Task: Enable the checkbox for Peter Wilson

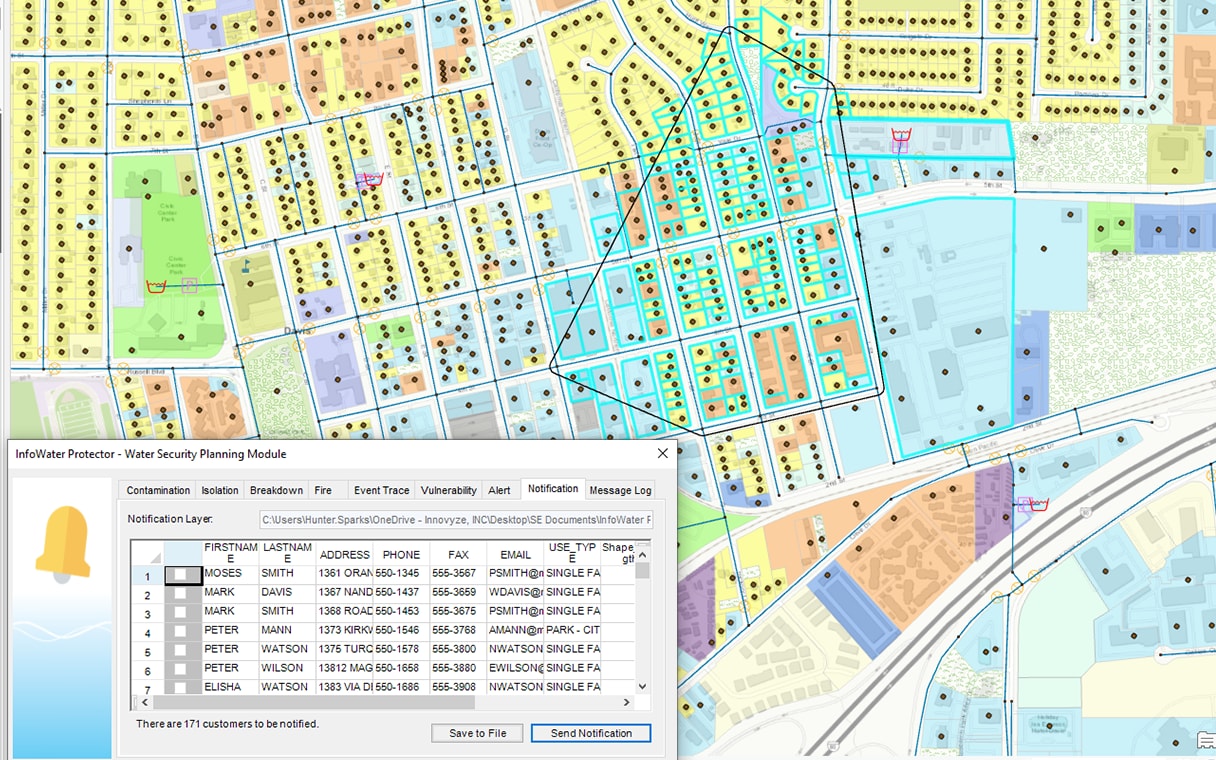Action: pos(181,668)
